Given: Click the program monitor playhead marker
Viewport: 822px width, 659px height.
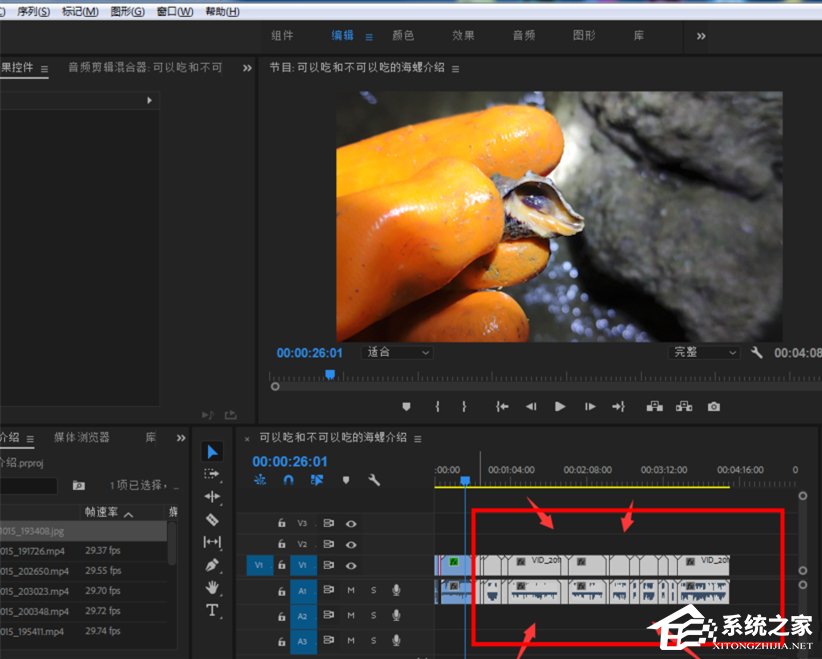Looking at the screenshot, I should point(330,374).
